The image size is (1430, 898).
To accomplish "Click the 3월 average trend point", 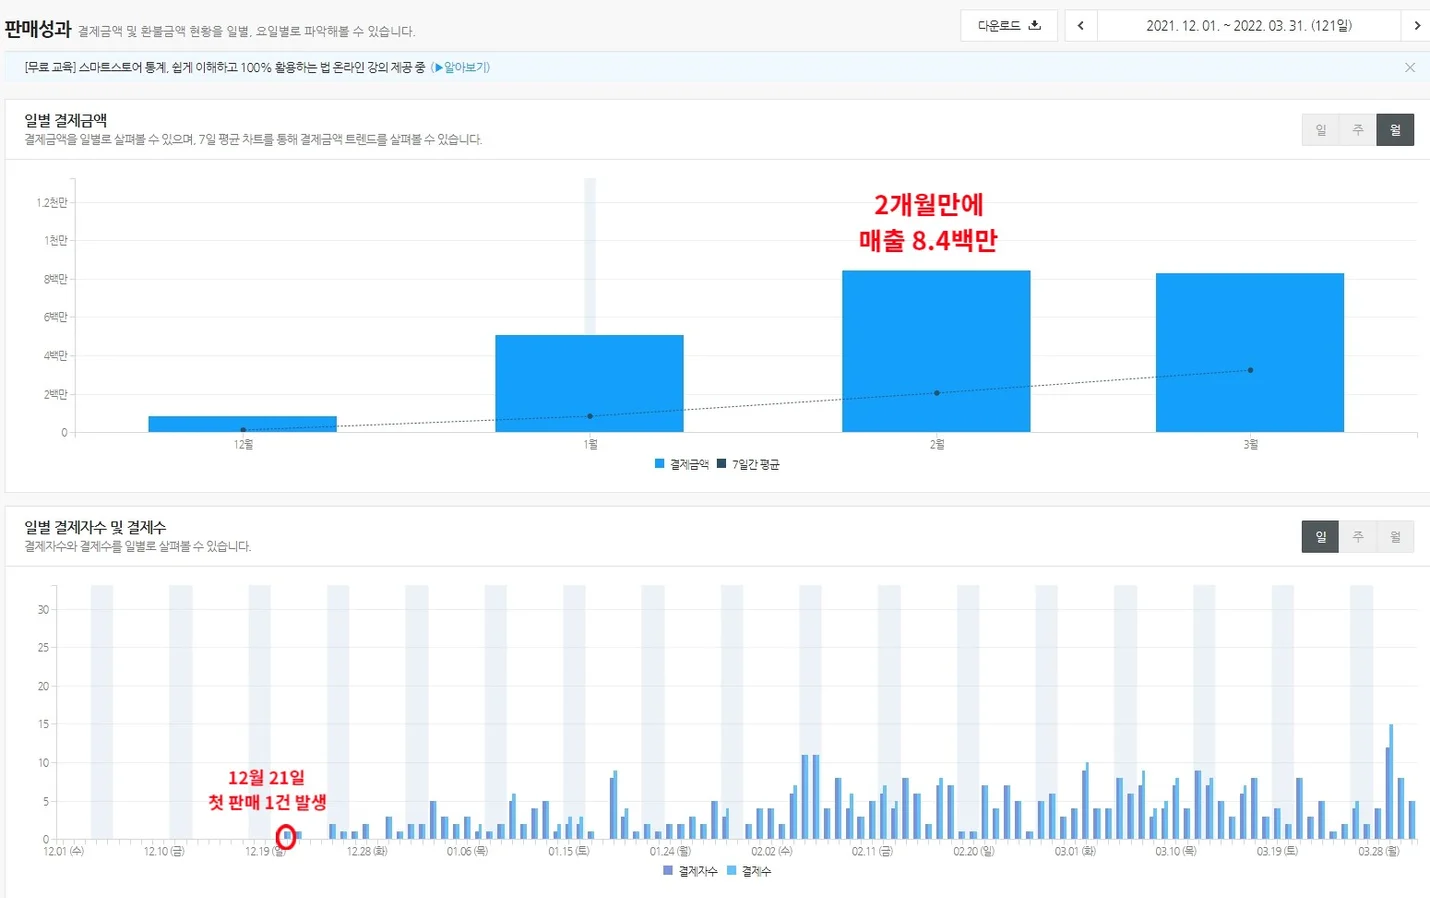I will [1250, 370].
